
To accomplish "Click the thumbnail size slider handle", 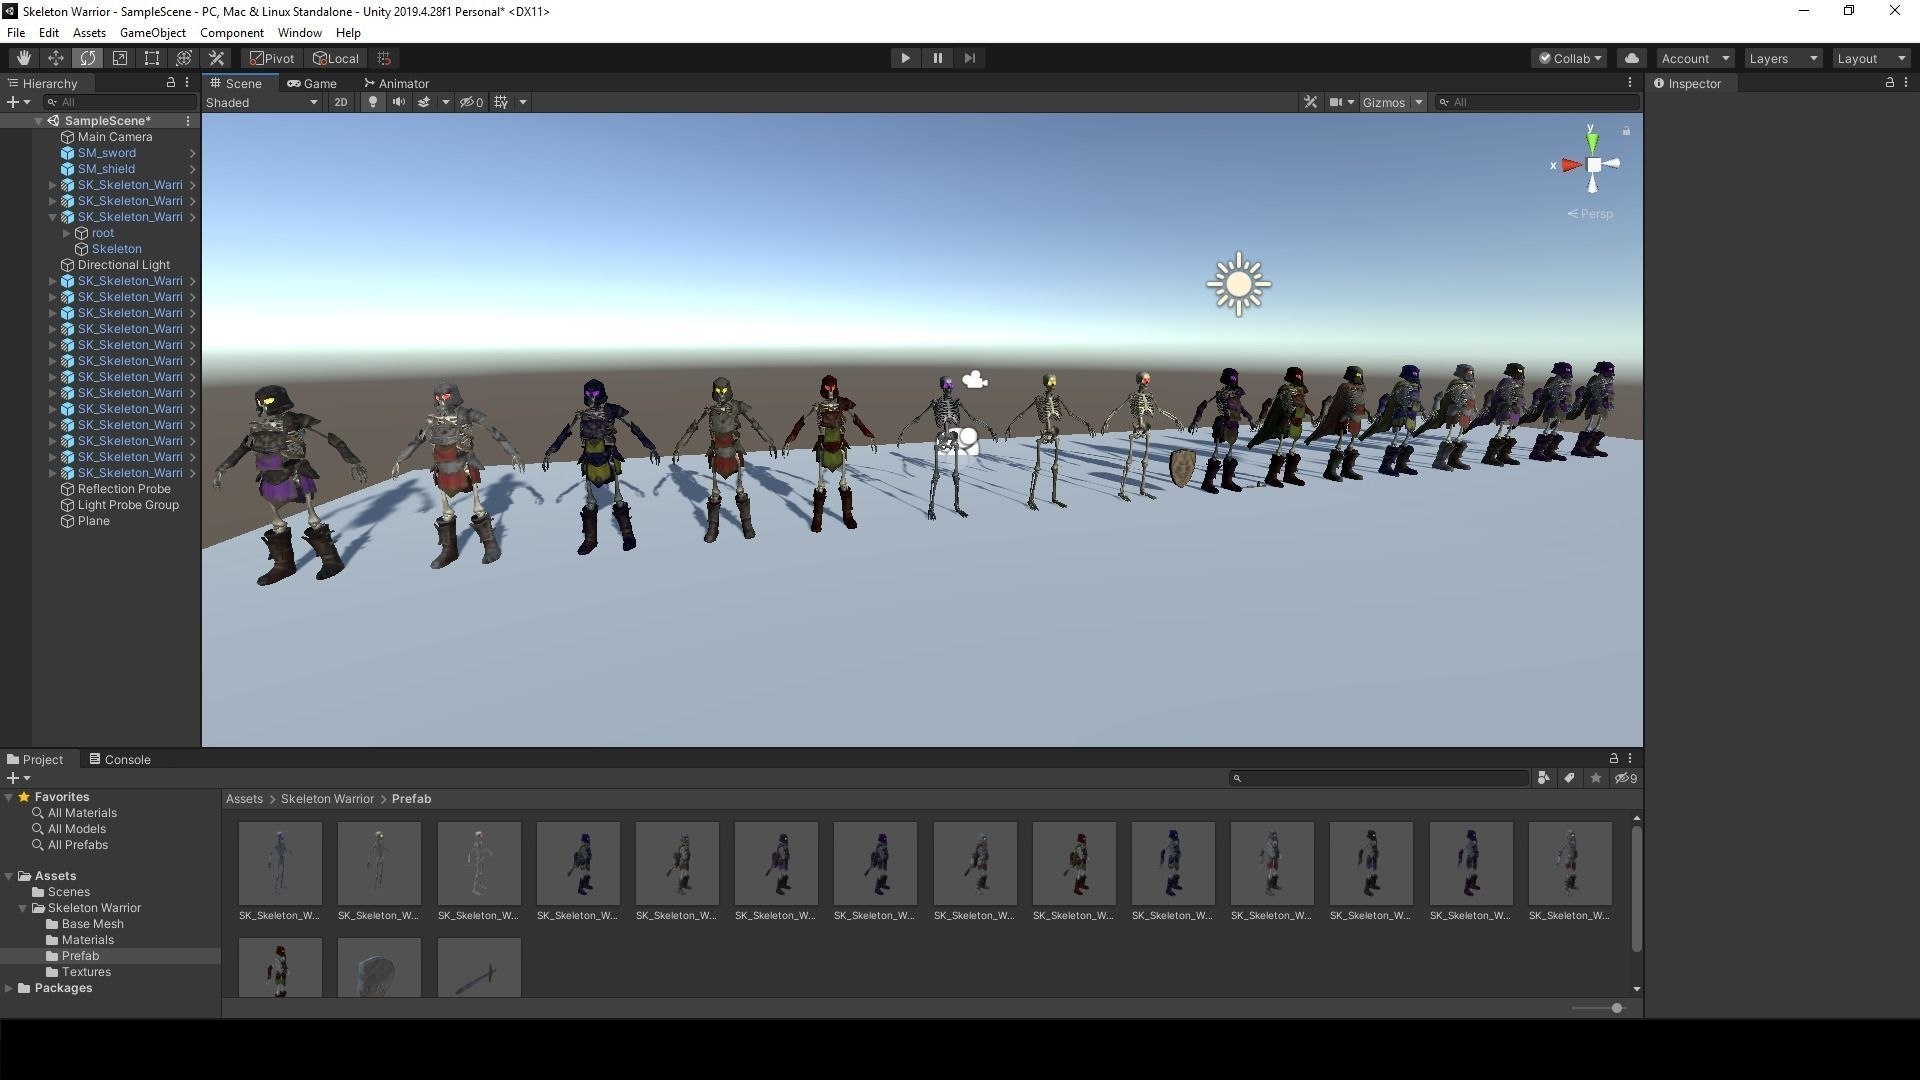I will pyautogui.click(x=1616, y=1008).
